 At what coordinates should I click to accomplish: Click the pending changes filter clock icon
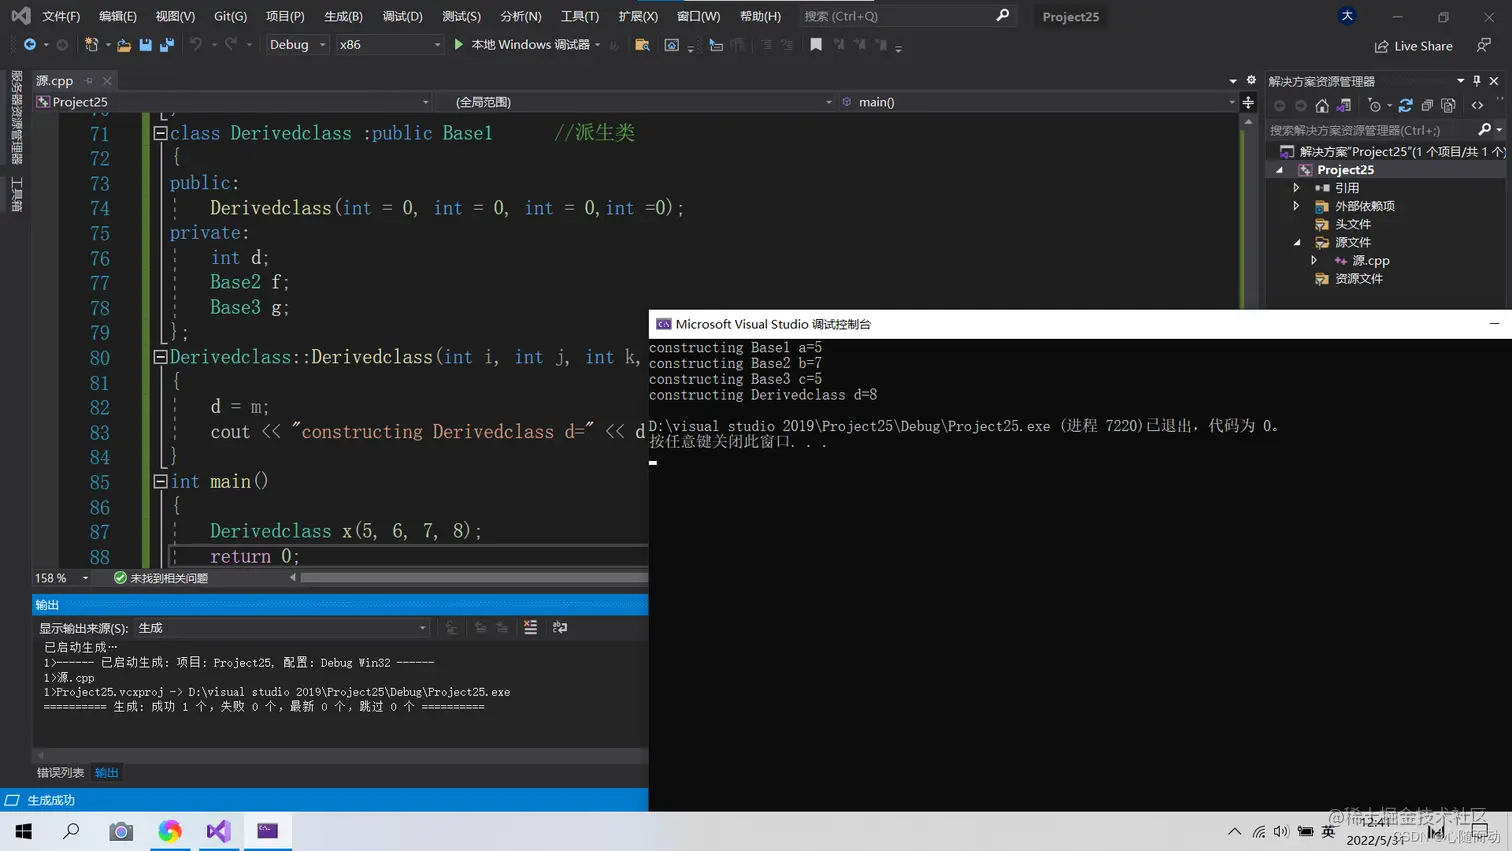click(1375, 106)
